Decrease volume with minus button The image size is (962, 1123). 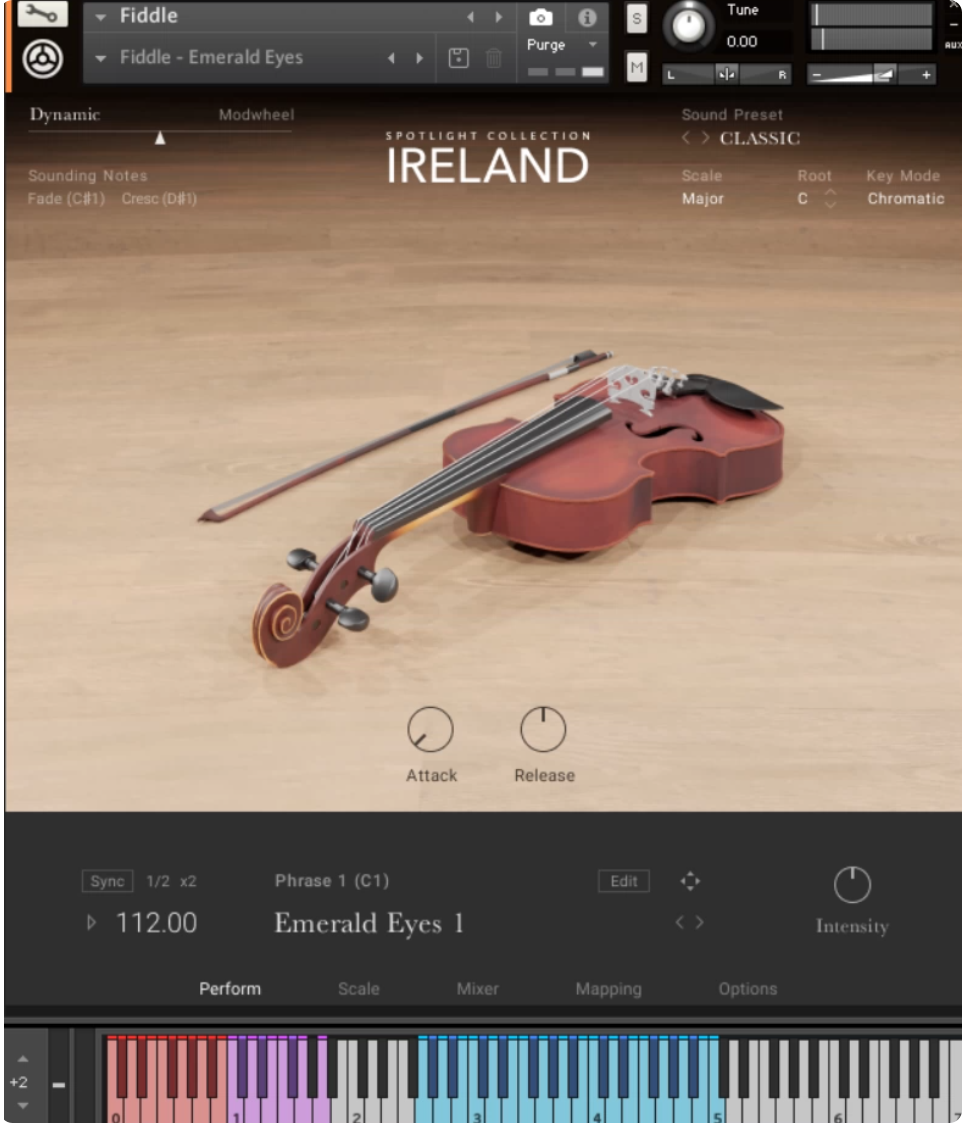click(x=816, y=74)
